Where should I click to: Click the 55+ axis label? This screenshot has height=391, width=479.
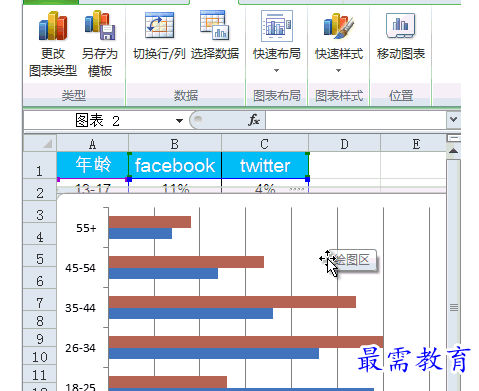pyautogui.click(x=86, y=228)
